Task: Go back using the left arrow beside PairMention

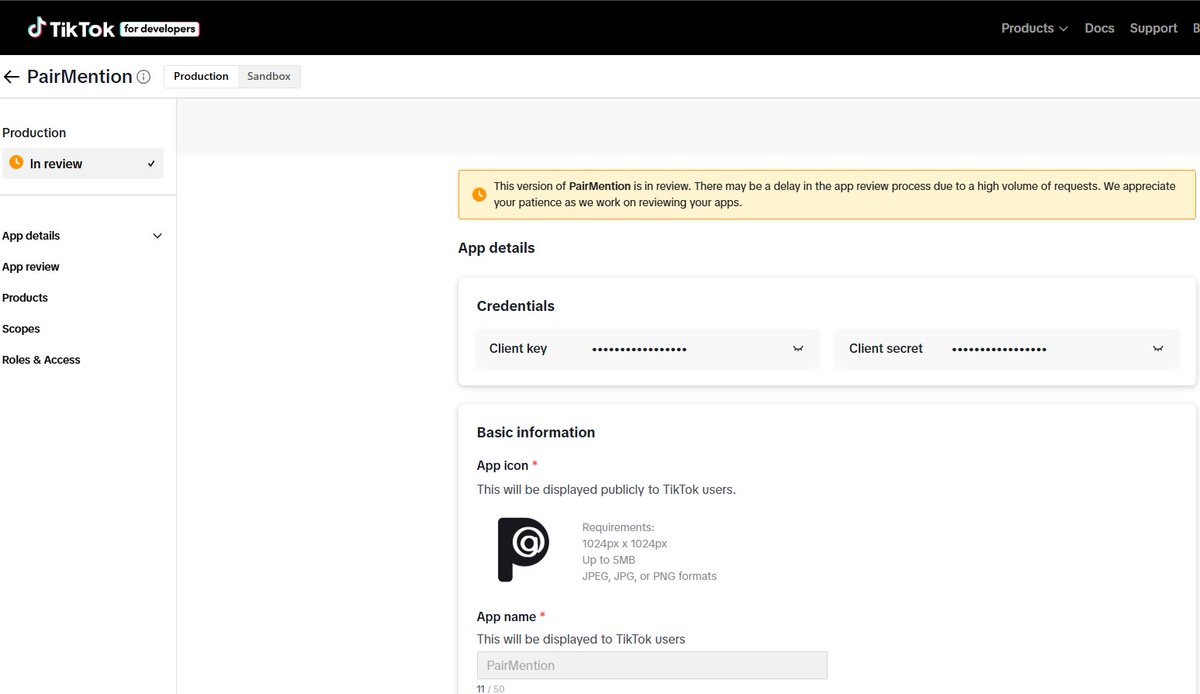Action: click(12, 77)
